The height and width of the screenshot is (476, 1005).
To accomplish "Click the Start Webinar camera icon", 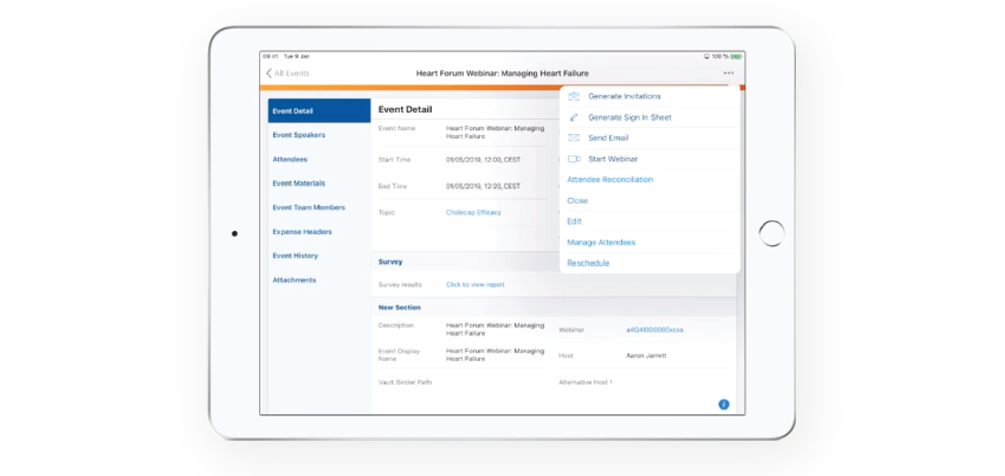I will (574, 159).
